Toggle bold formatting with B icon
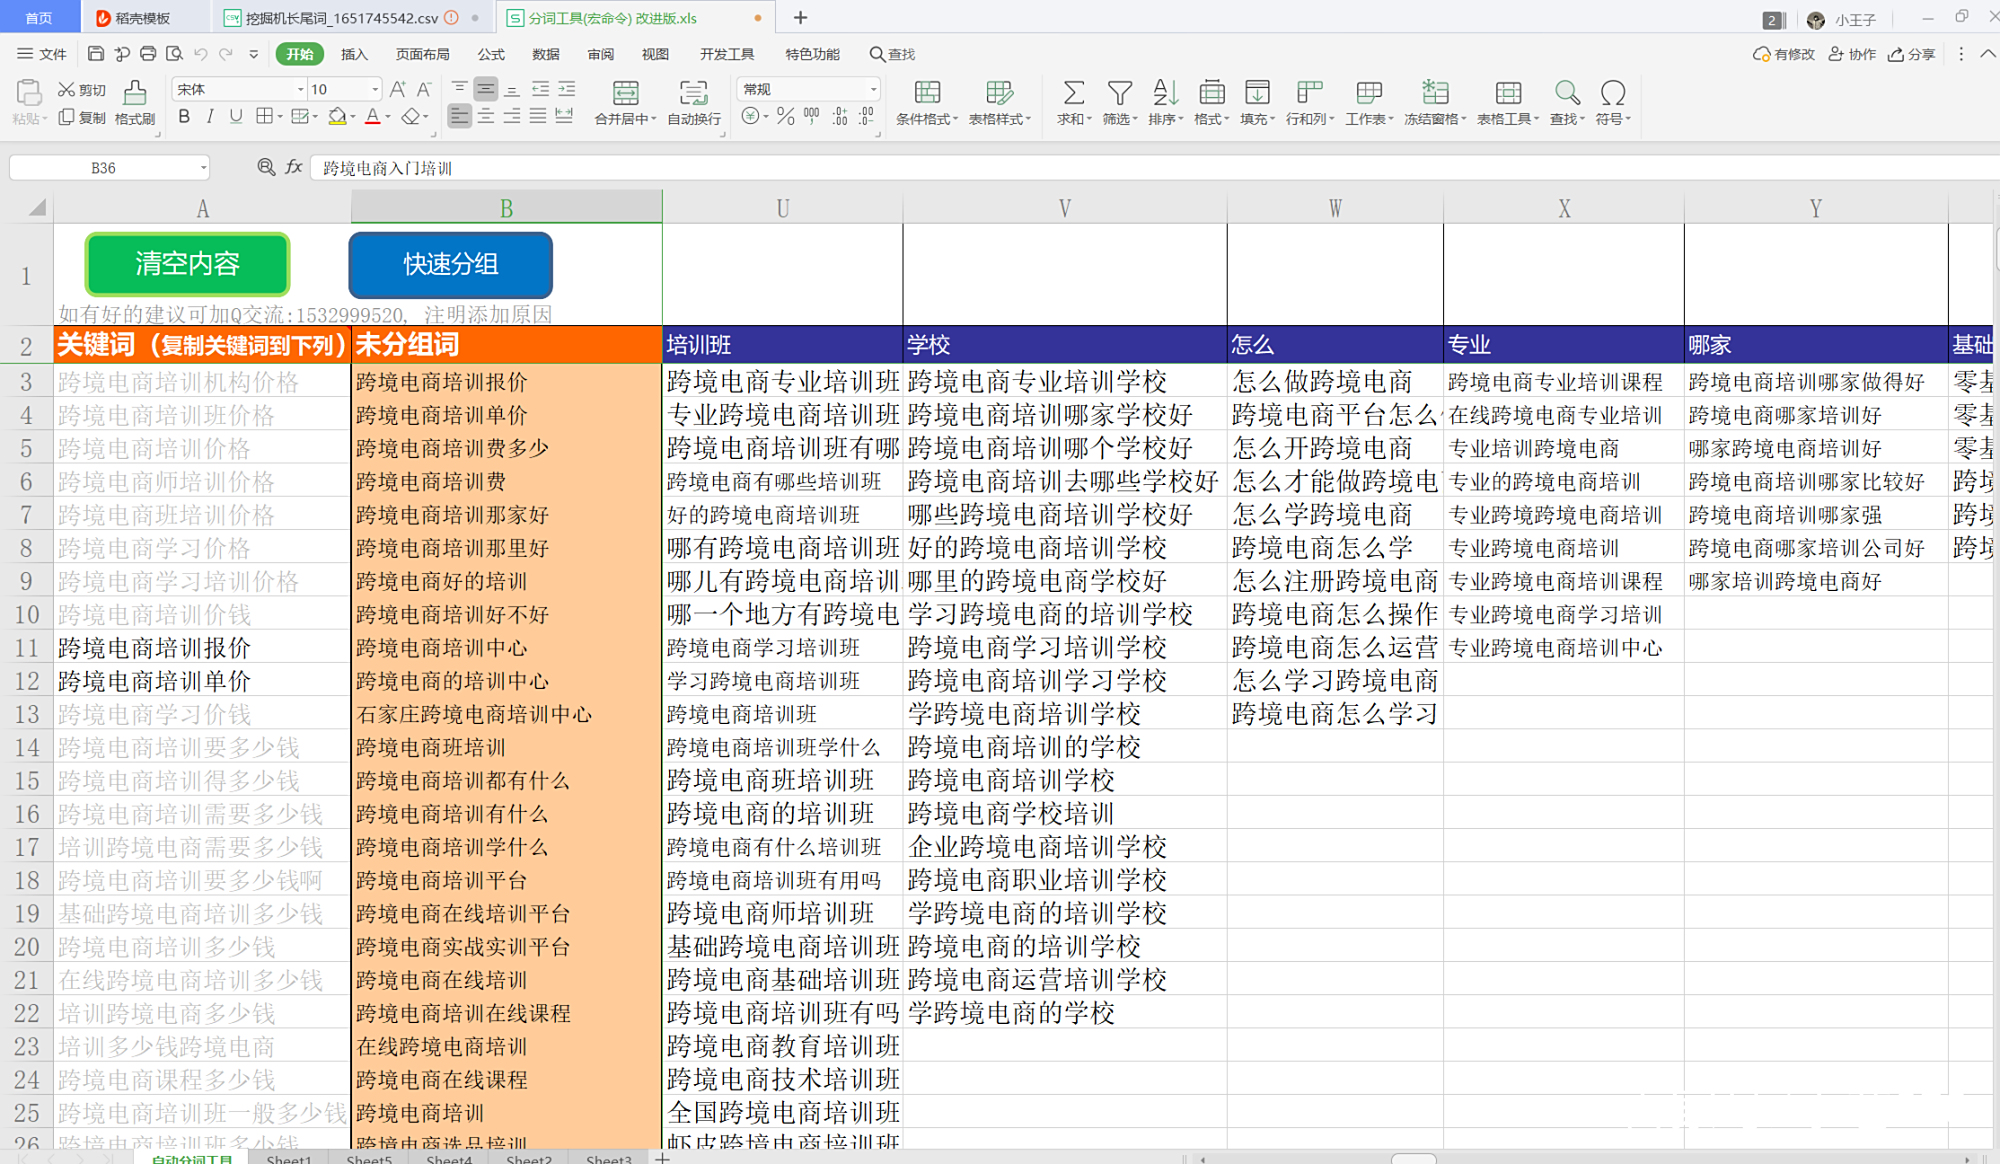2000x1164 pixels. tap(184, 117)
